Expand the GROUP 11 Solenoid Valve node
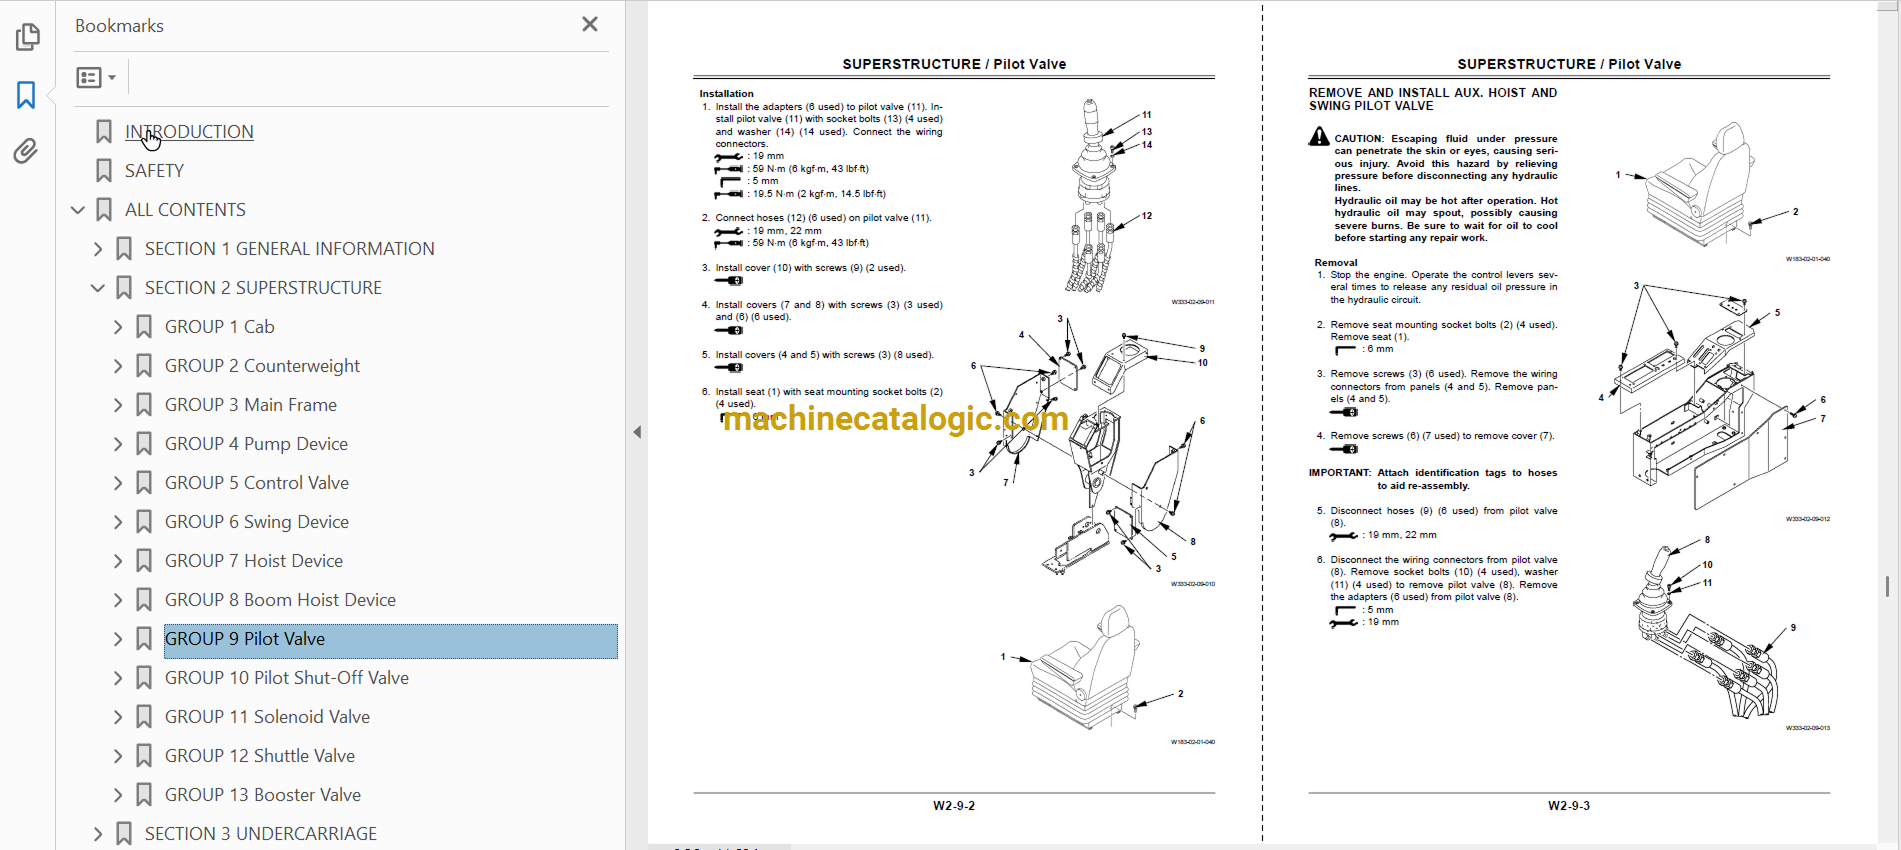 tap(118, 717)
